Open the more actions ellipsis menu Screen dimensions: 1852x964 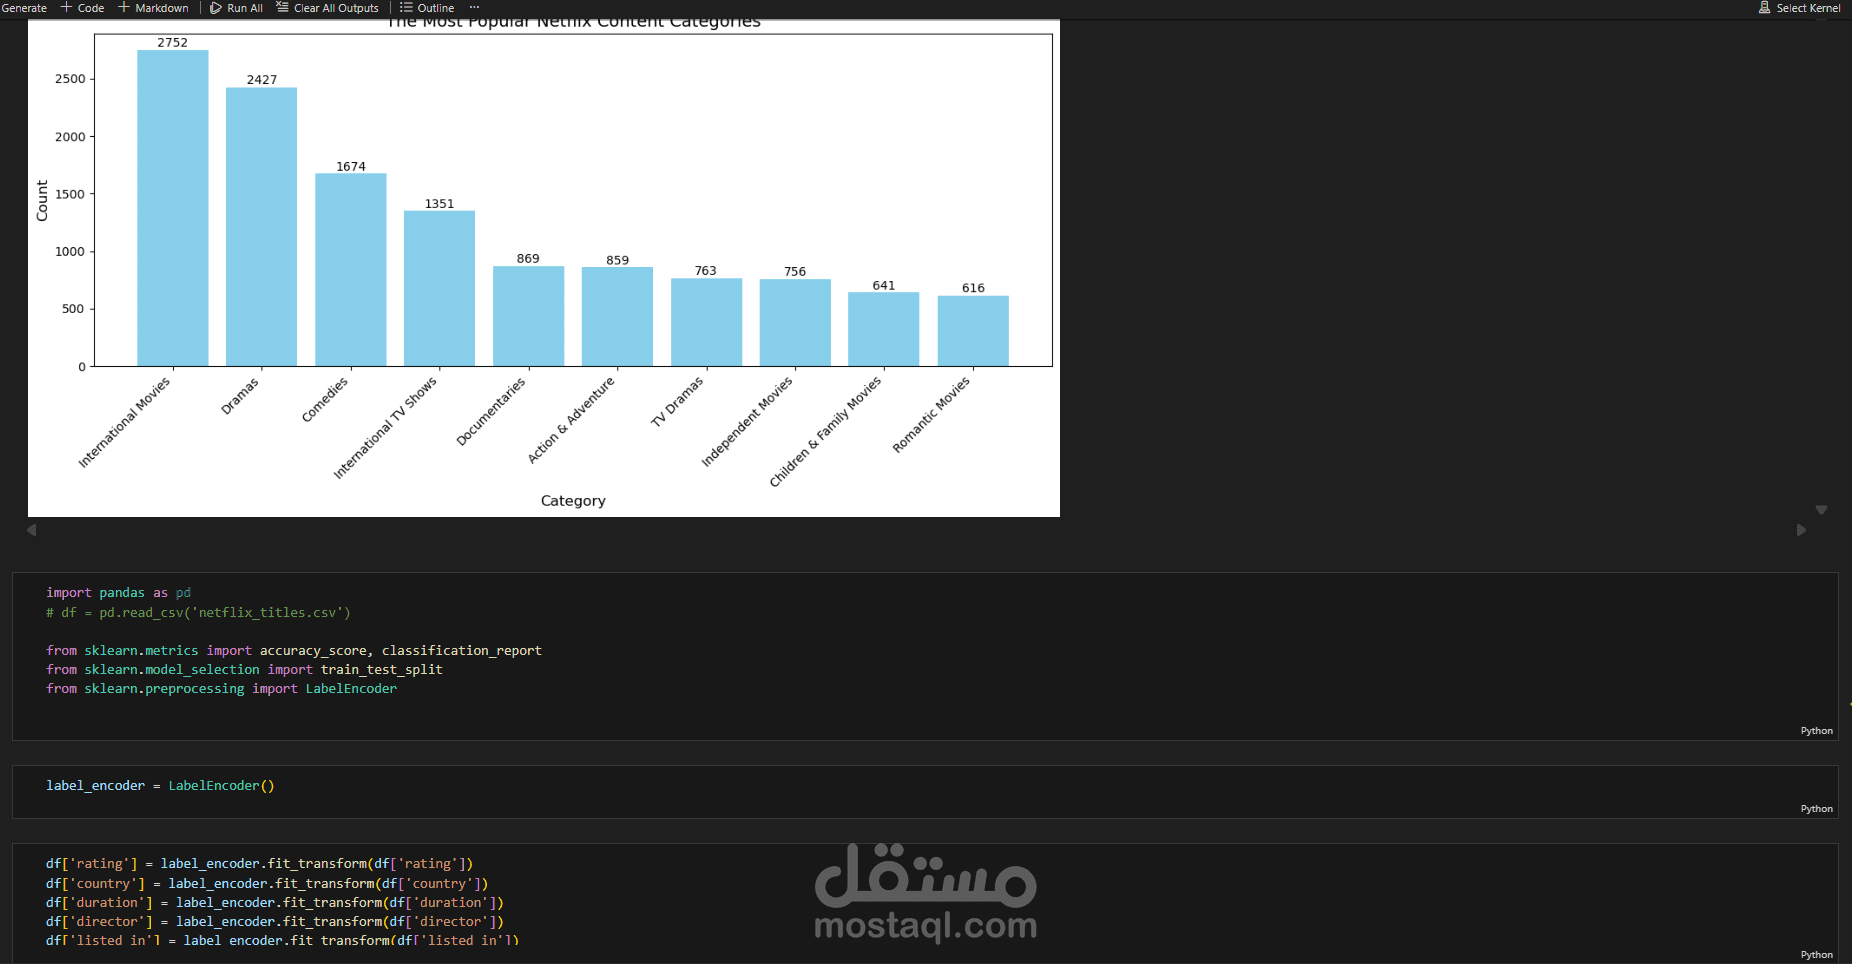tap(474, 7)
